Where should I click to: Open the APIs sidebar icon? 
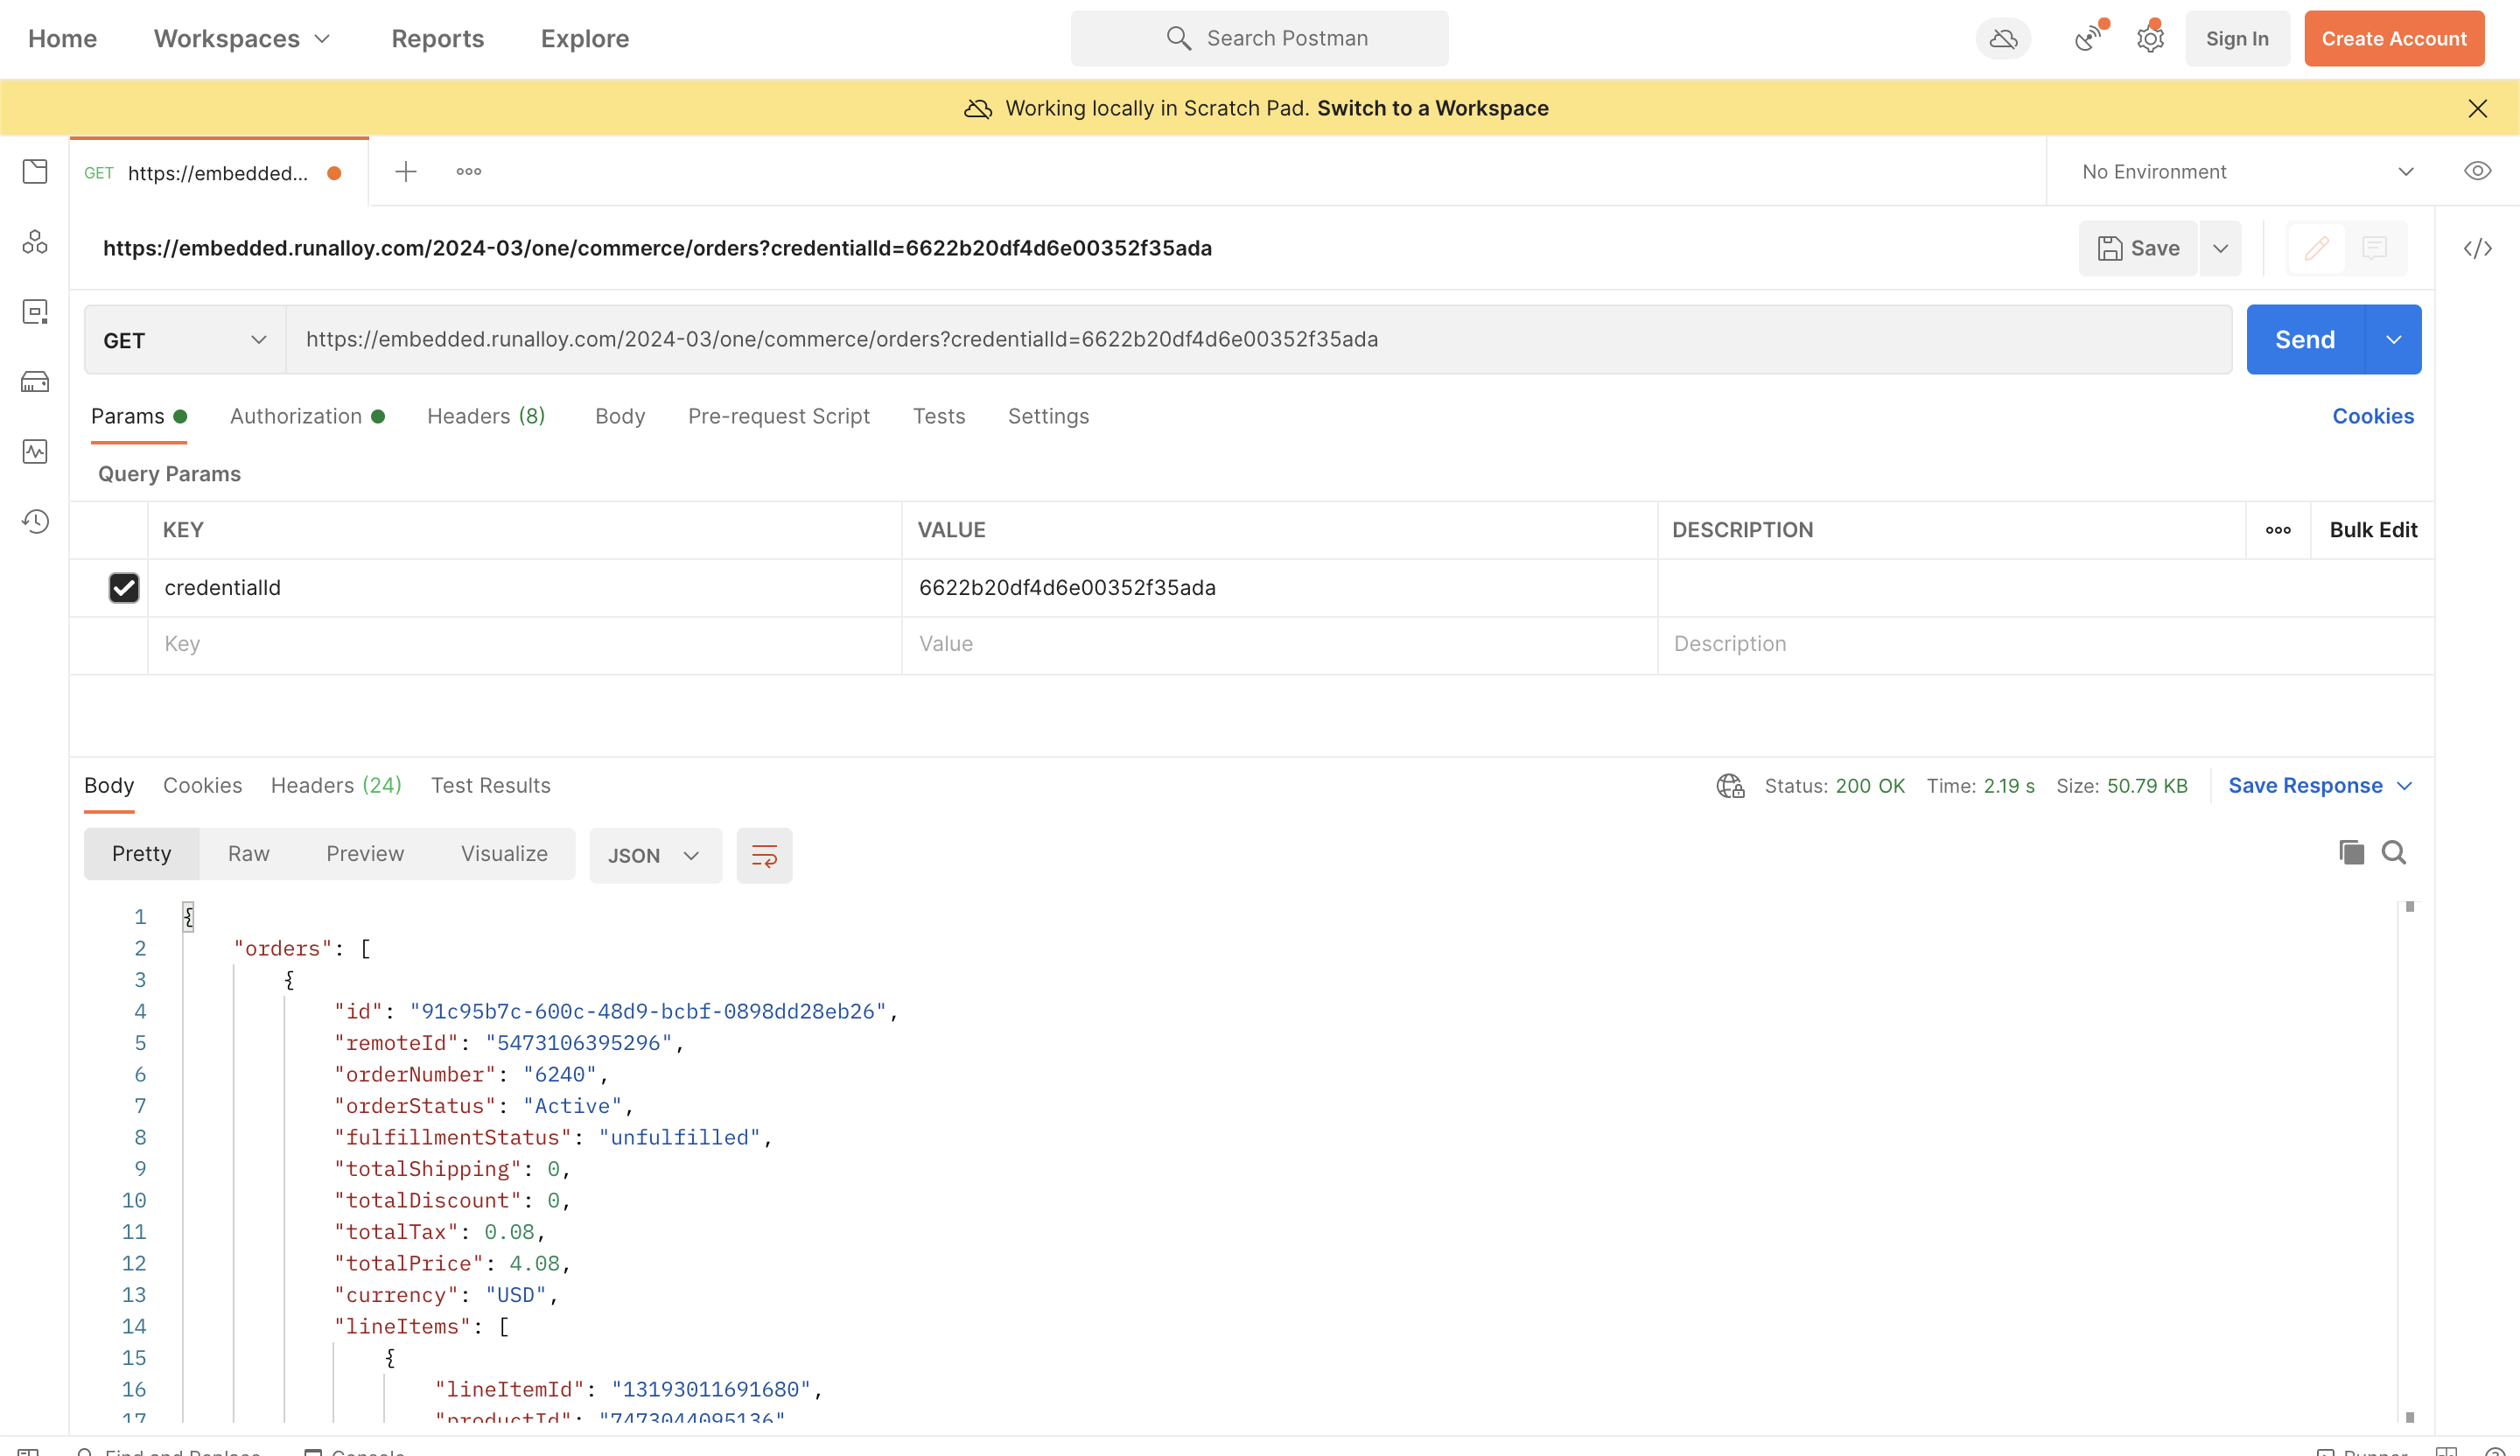pos(35,241)
